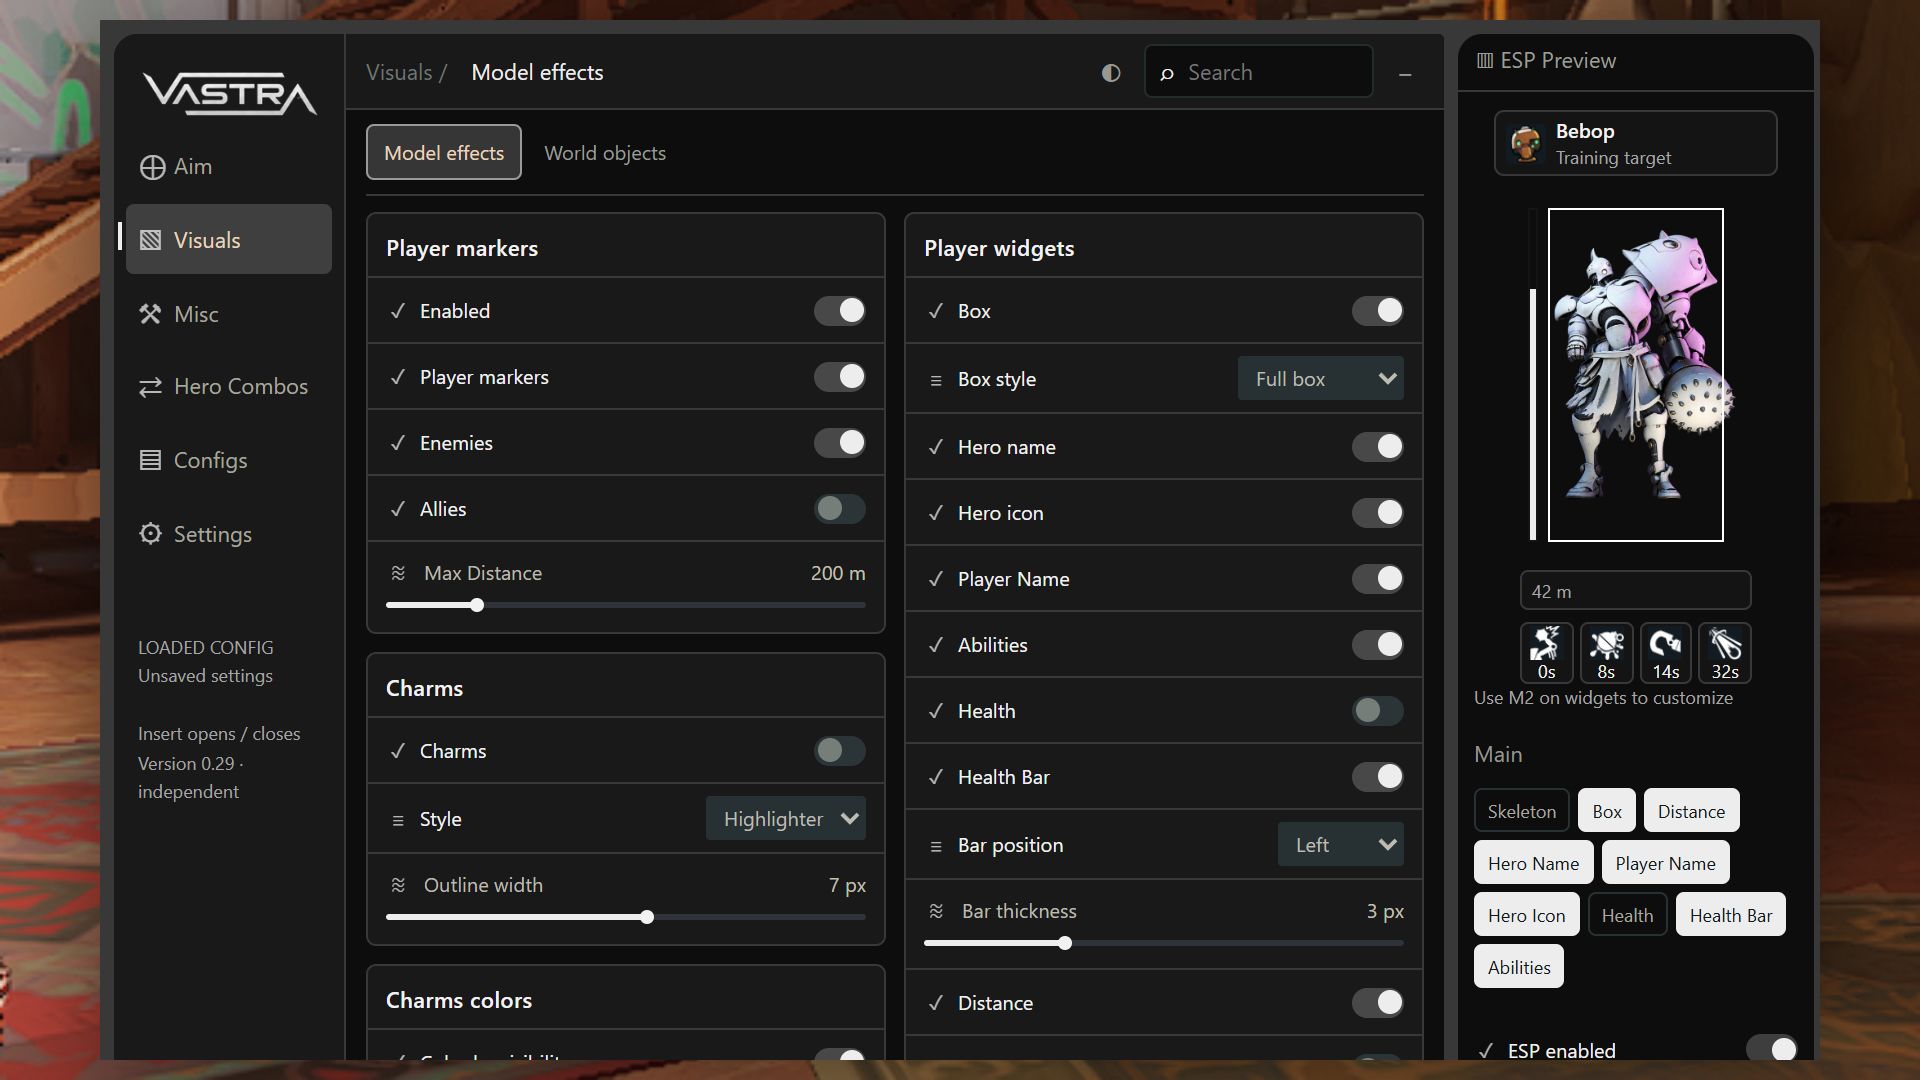Click the Visuals sidebar icon
Image resolution: width=1920 pixels, height=1080 pixels.
point(150,240)
